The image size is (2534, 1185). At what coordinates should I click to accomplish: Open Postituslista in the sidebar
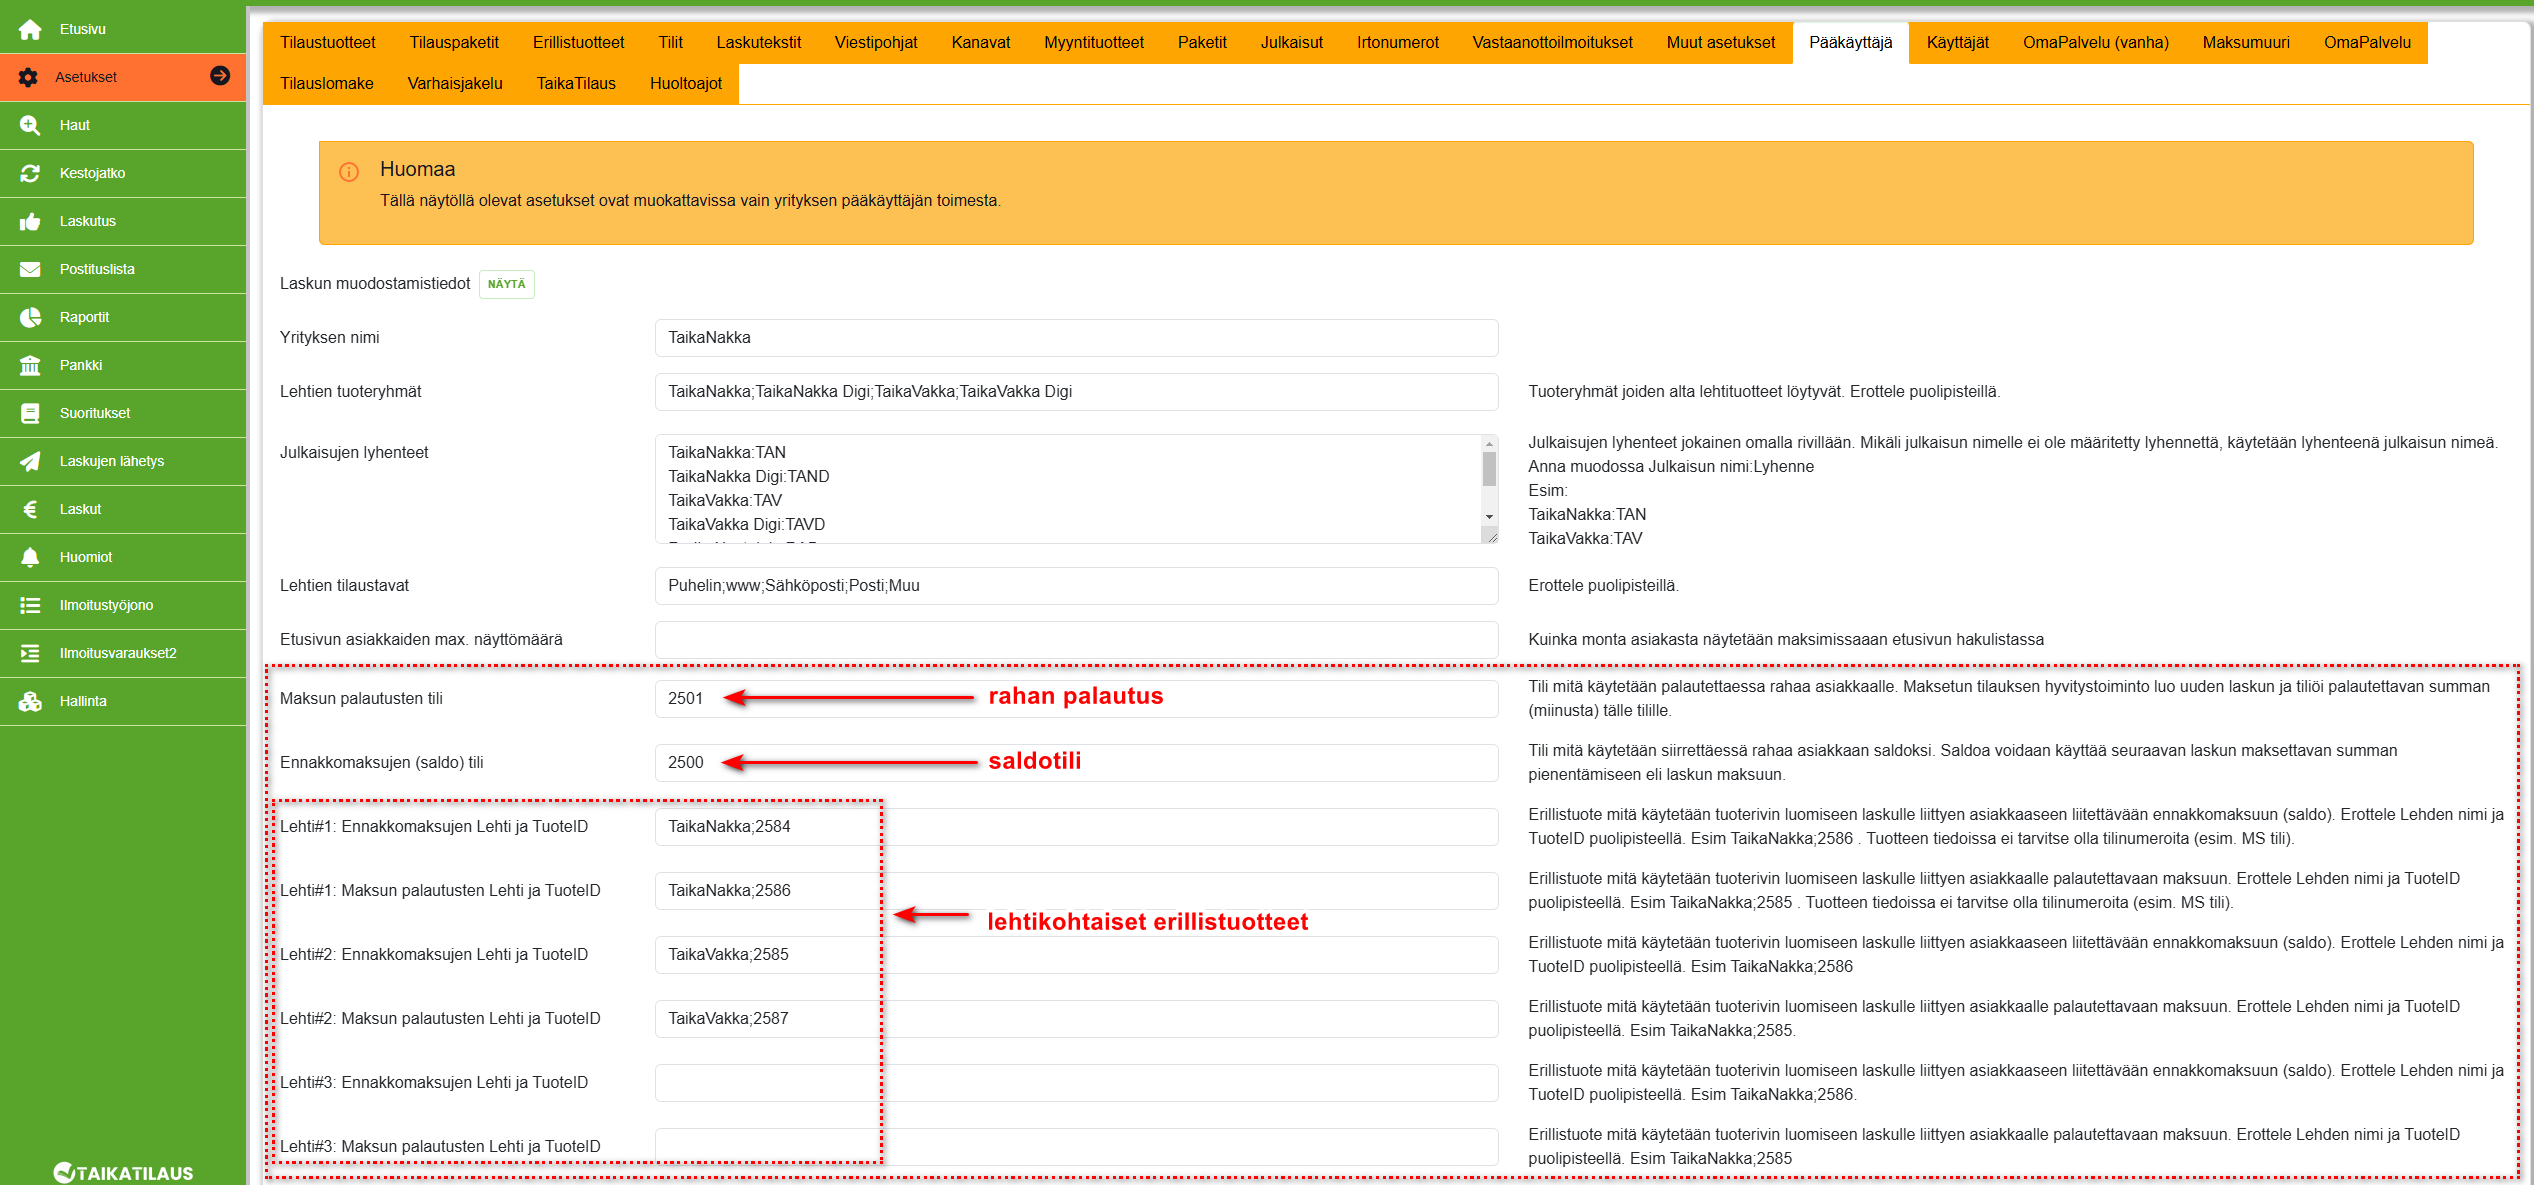tap(123, 269)
